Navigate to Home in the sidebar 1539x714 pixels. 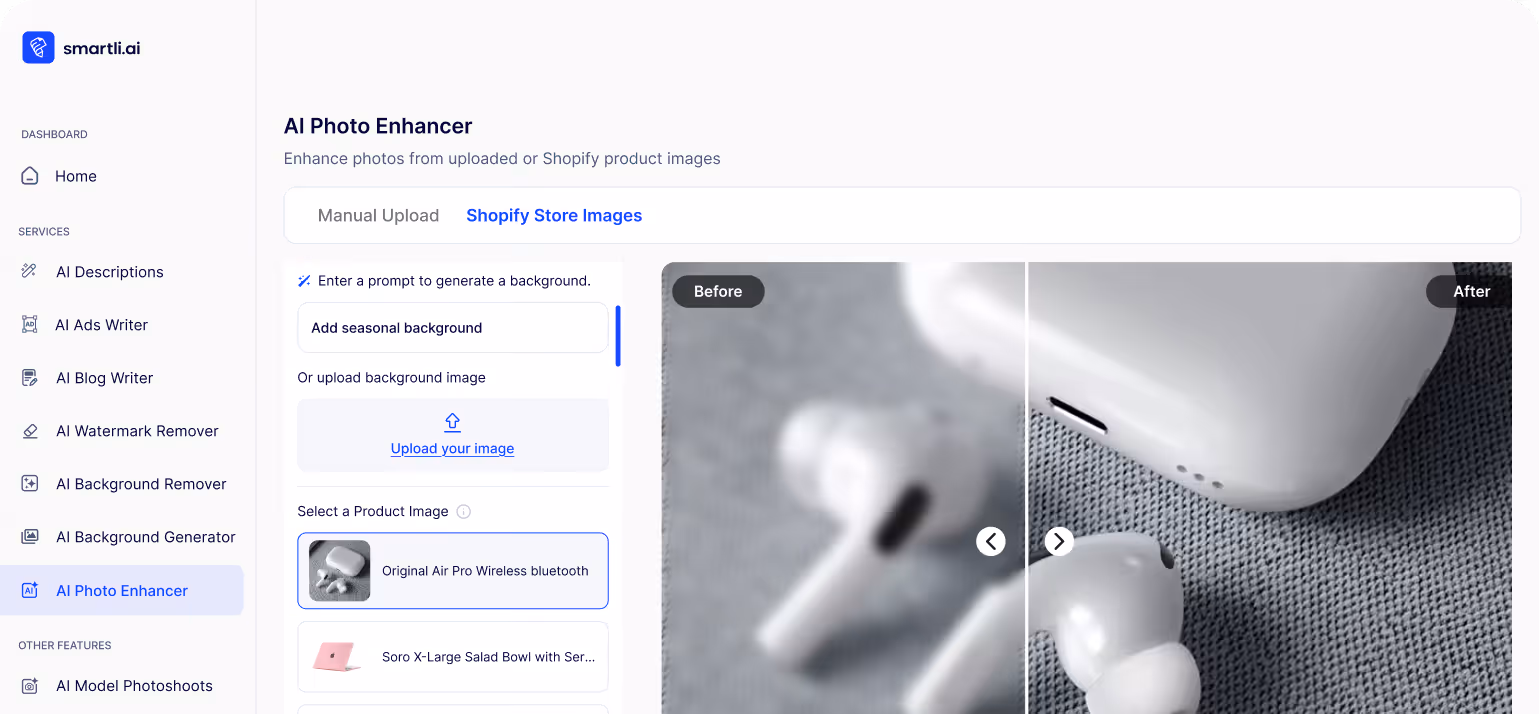click(76, 176)
